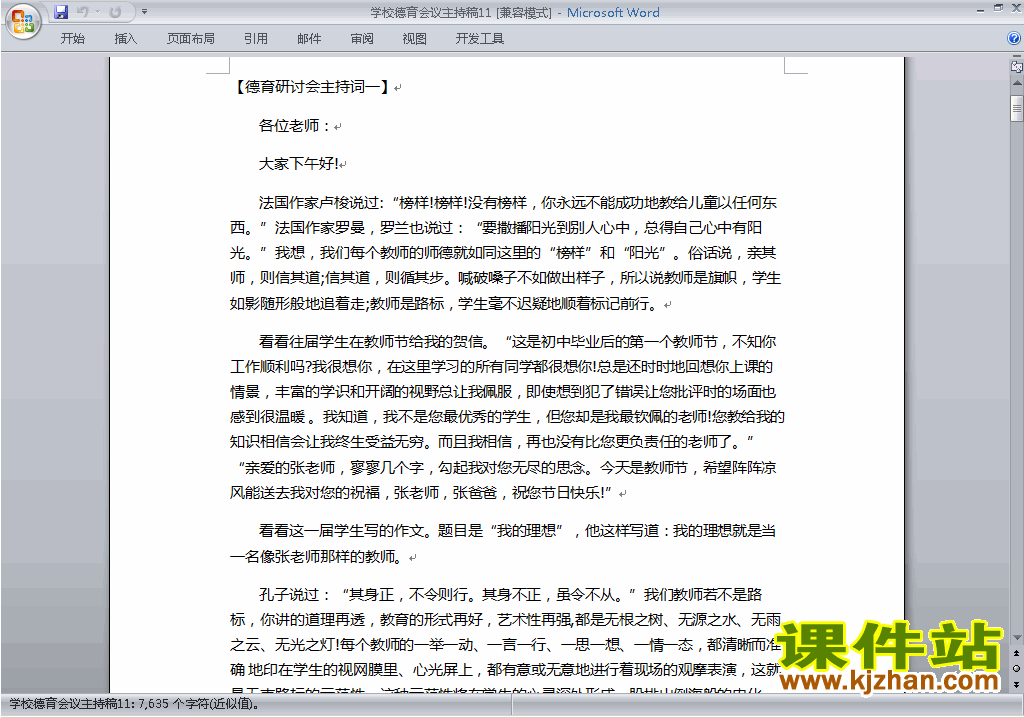Toggle the ruler display icon
Image resolution: width=1024 pixels, height=718 pixels.
[1017, 66]
